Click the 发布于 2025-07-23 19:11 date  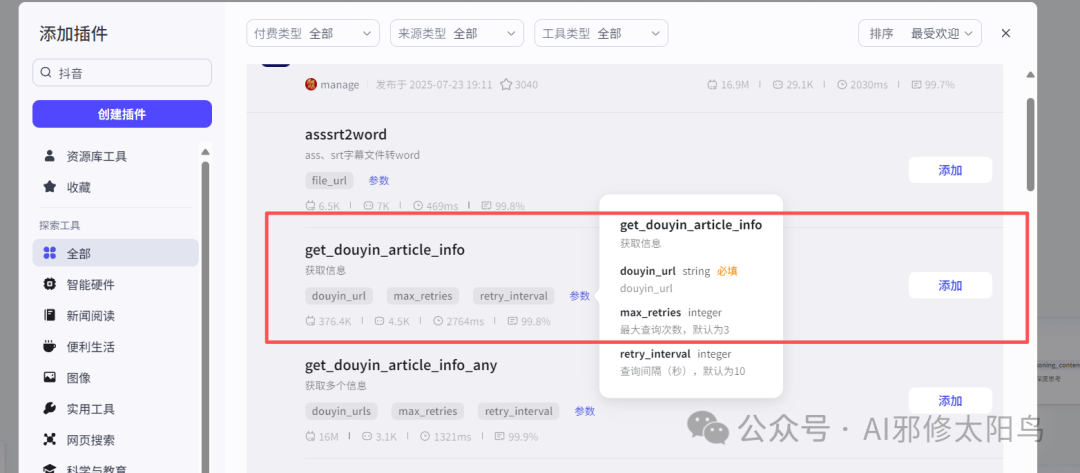434,85
